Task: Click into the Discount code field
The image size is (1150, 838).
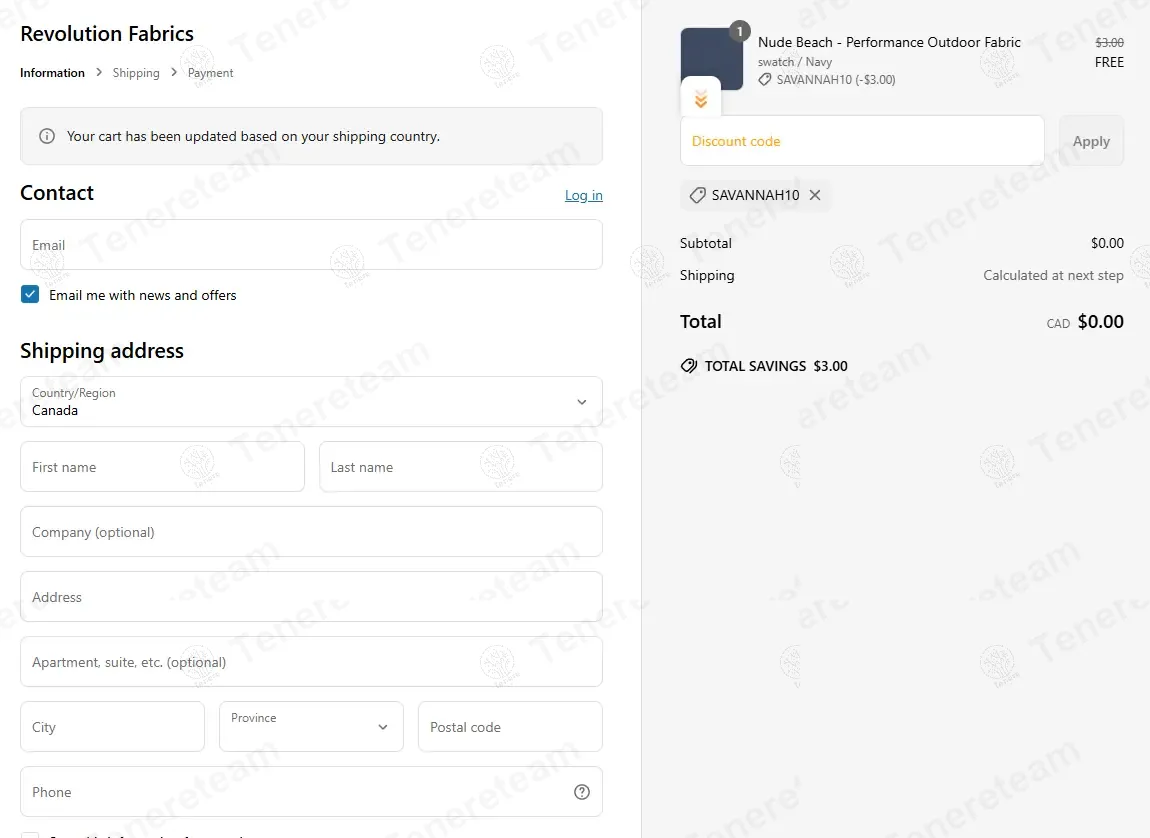Action: point(861,141)
